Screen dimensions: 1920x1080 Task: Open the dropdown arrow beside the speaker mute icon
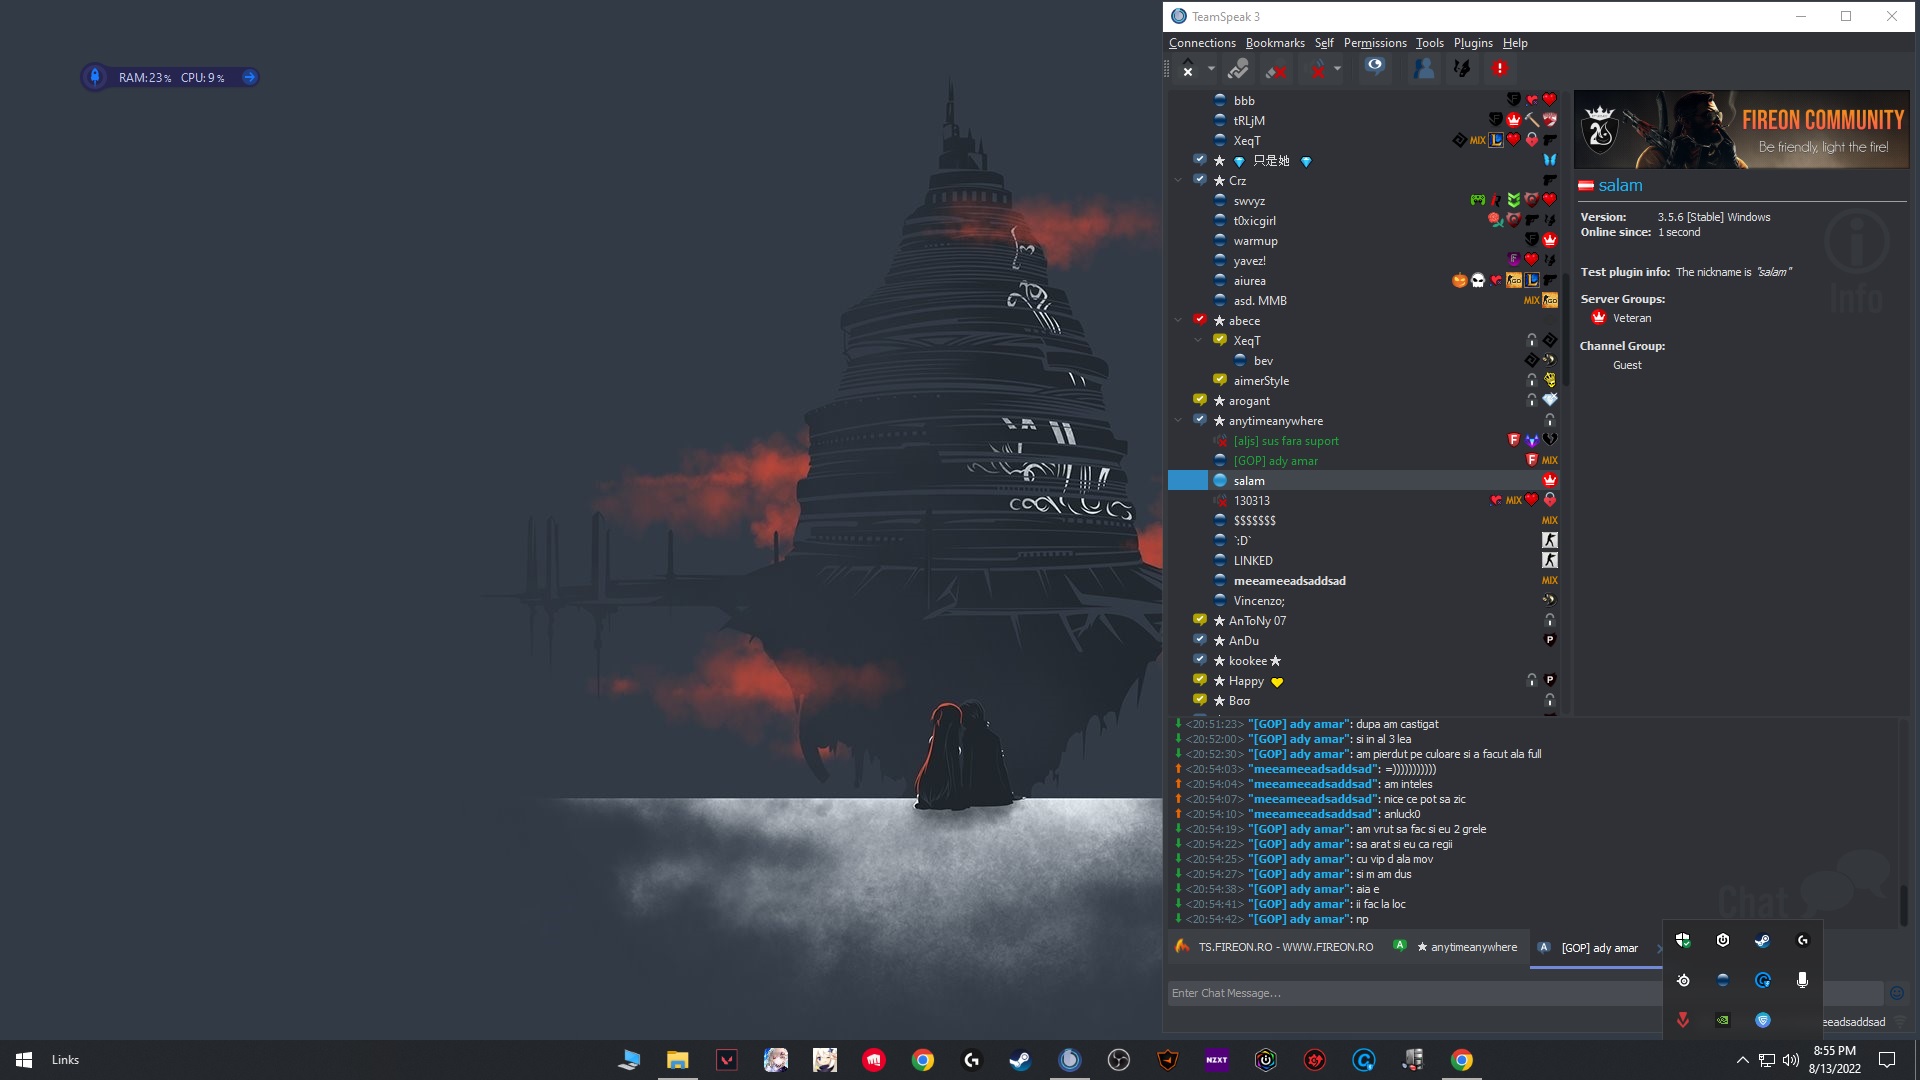pos(1337,69)
